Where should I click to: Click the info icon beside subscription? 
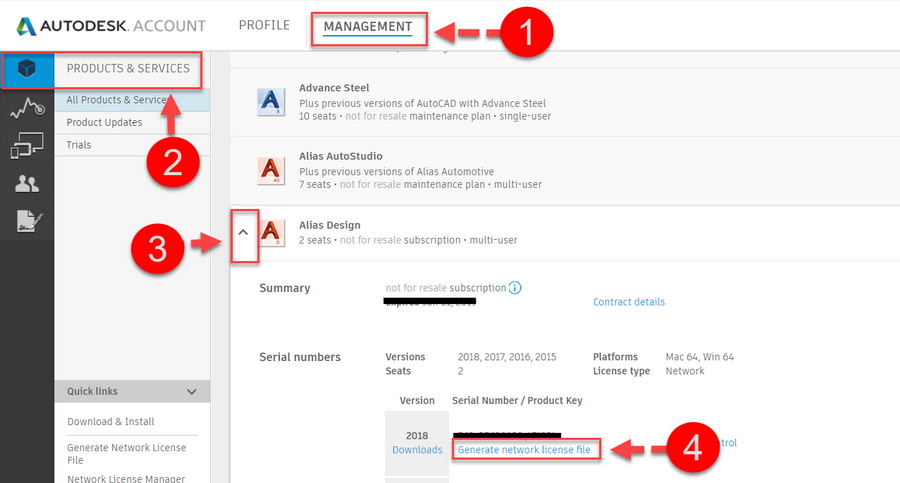[x=515, y=288]
